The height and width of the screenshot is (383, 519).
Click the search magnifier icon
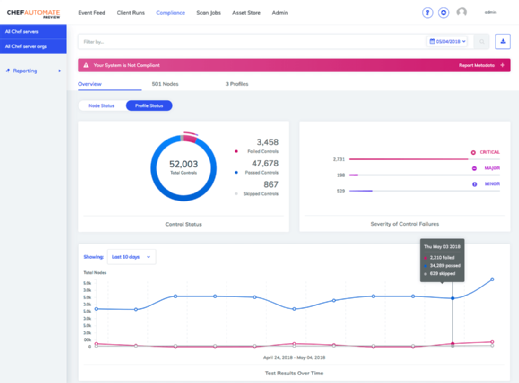click(482, 42)
